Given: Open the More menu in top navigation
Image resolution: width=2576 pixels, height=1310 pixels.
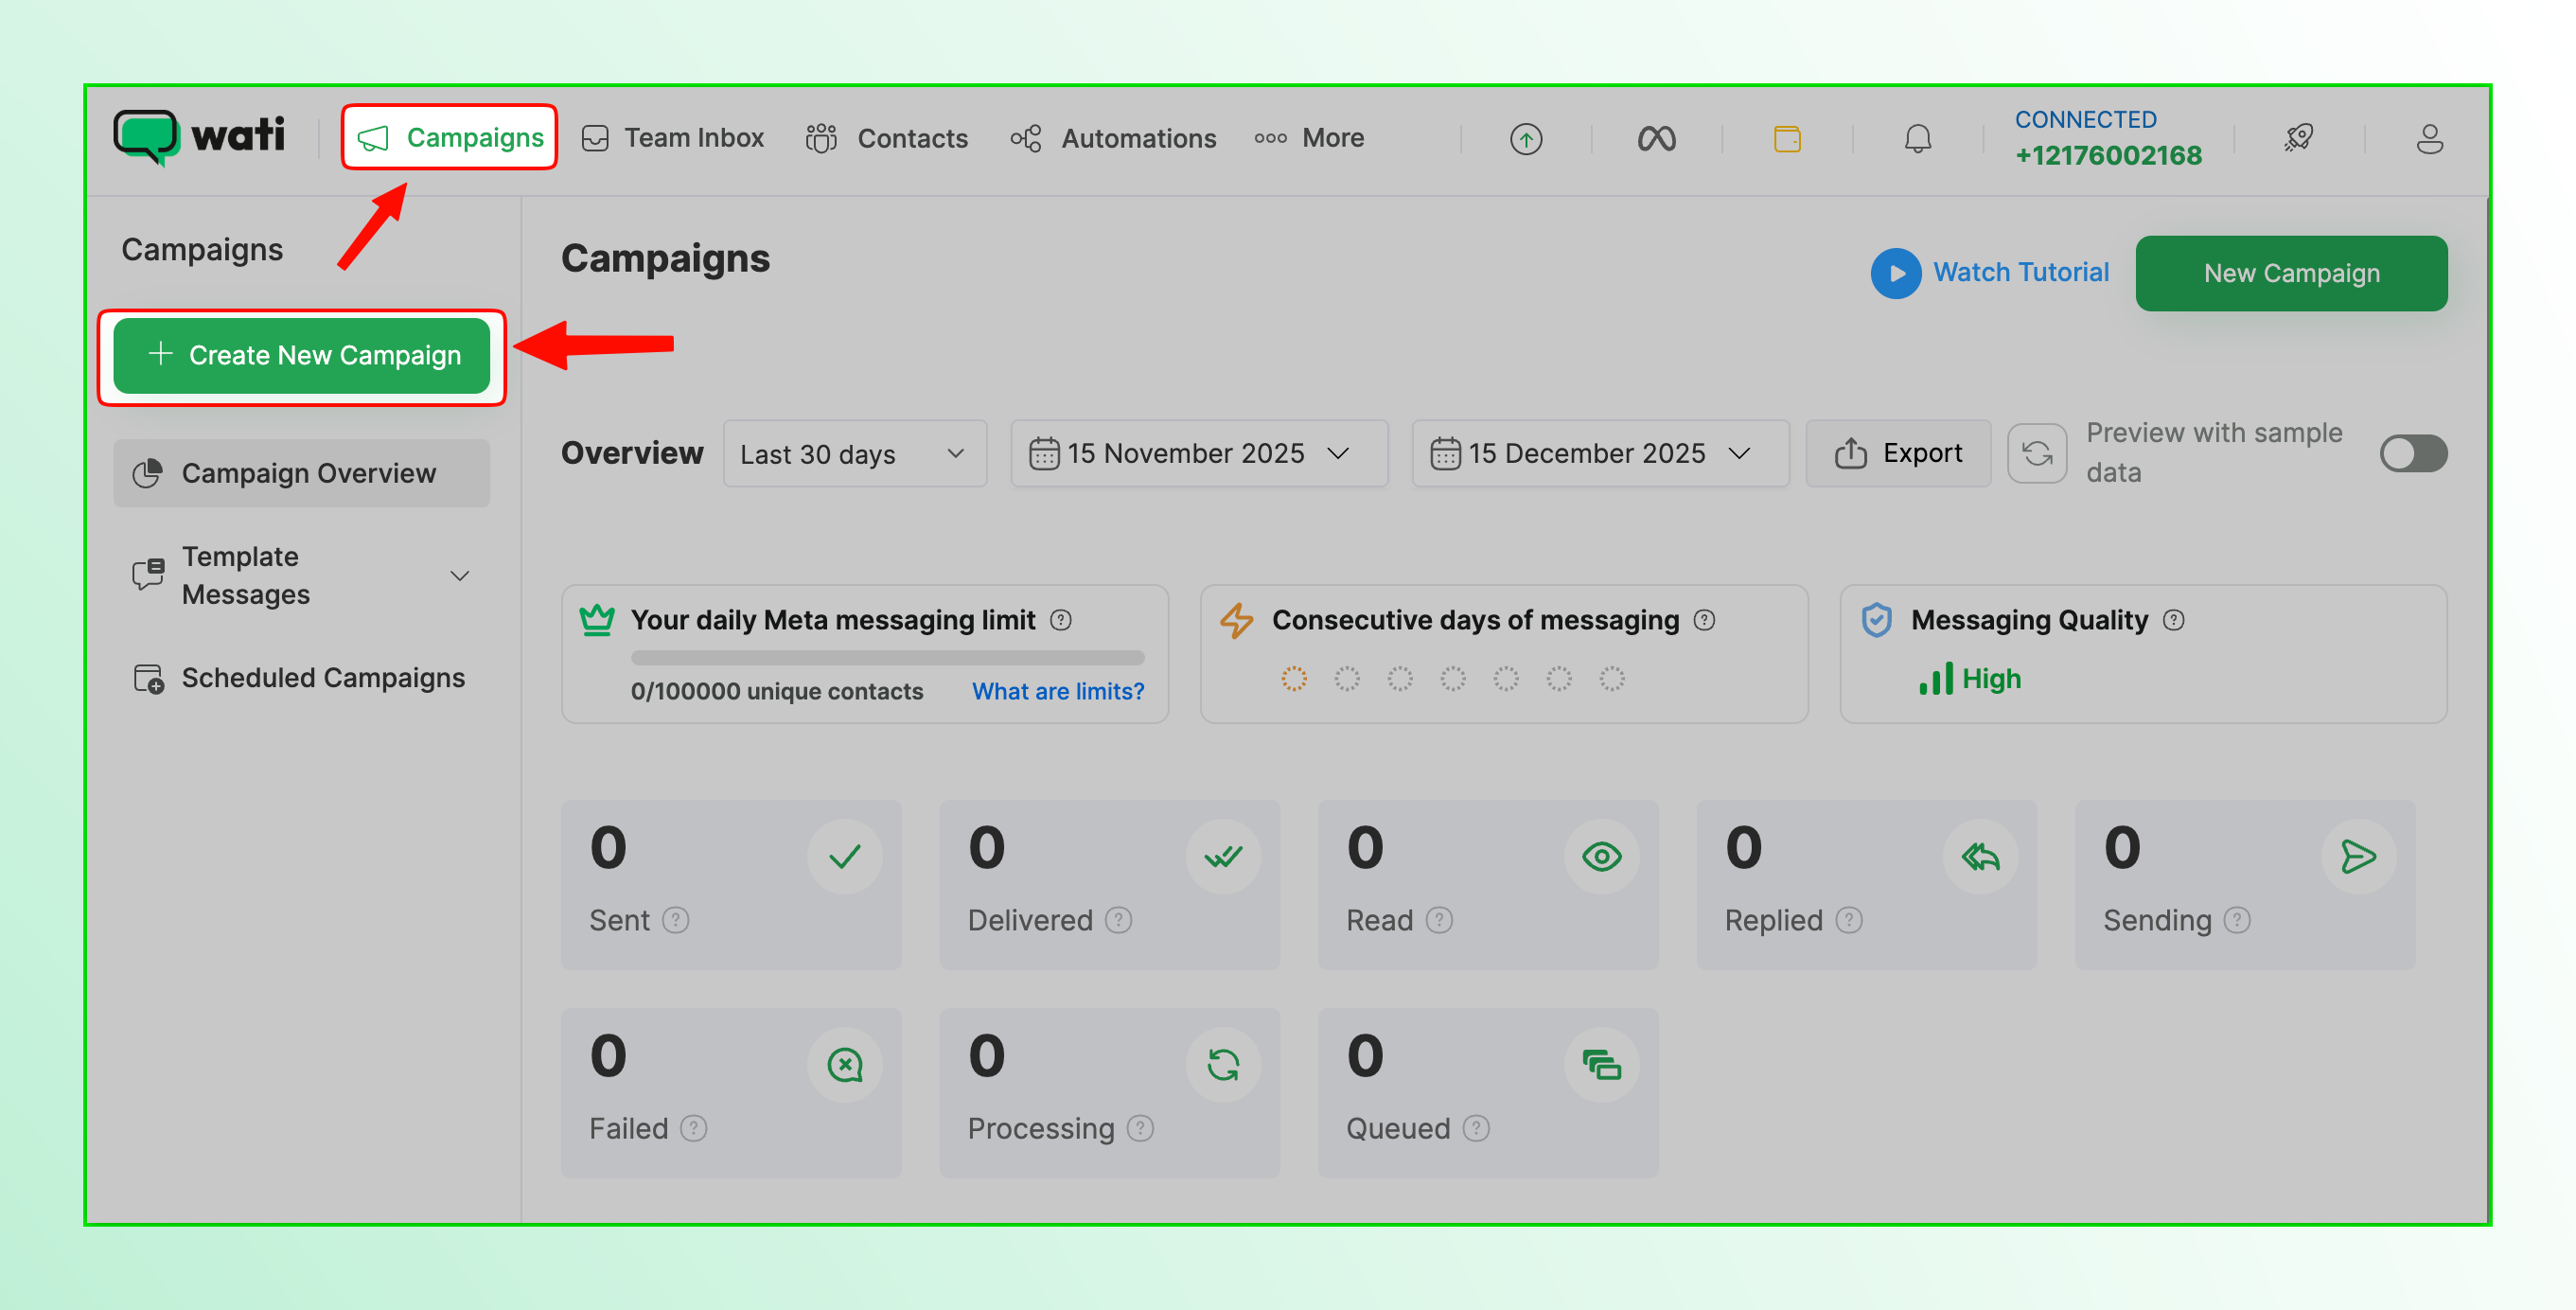Looking at the screenshot, I should (x=1308, y=138).
